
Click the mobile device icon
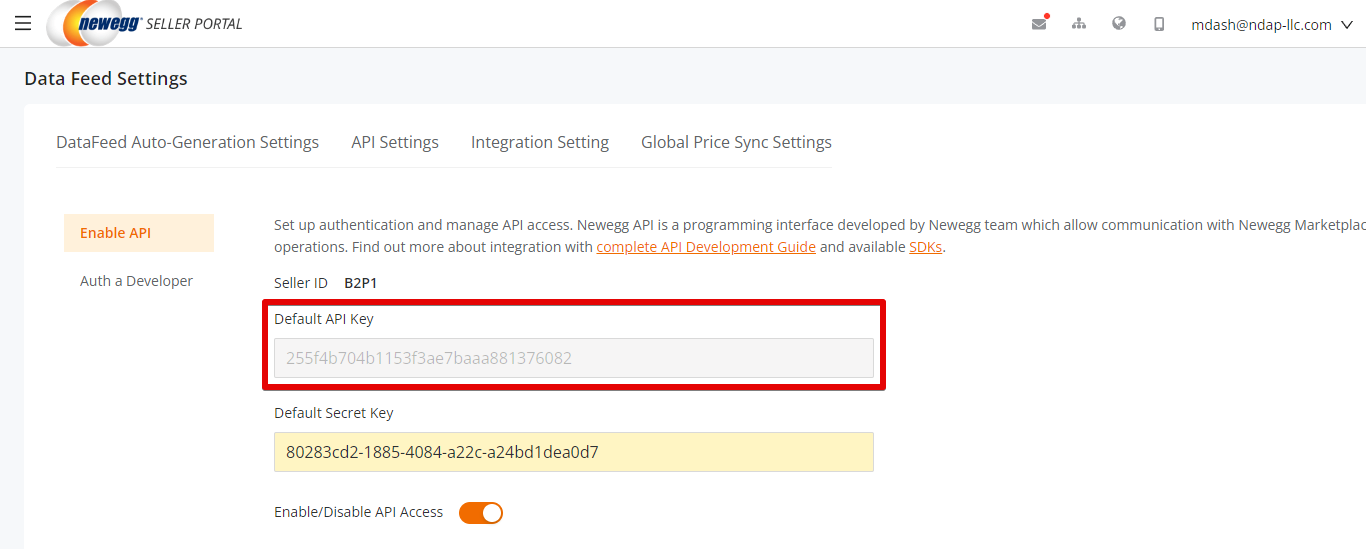1159,23
